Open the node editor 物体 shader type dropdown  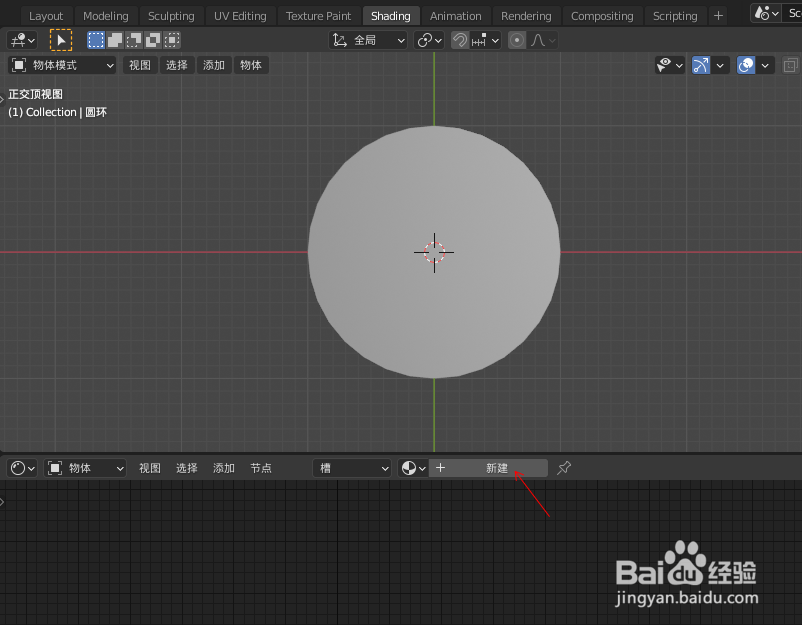click(85, 468)
